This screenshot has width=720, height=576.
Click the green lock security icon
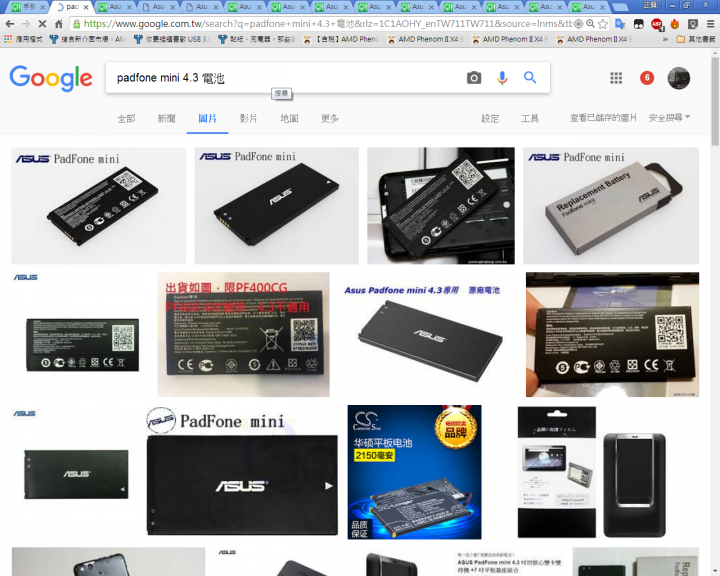click(77, 24)
